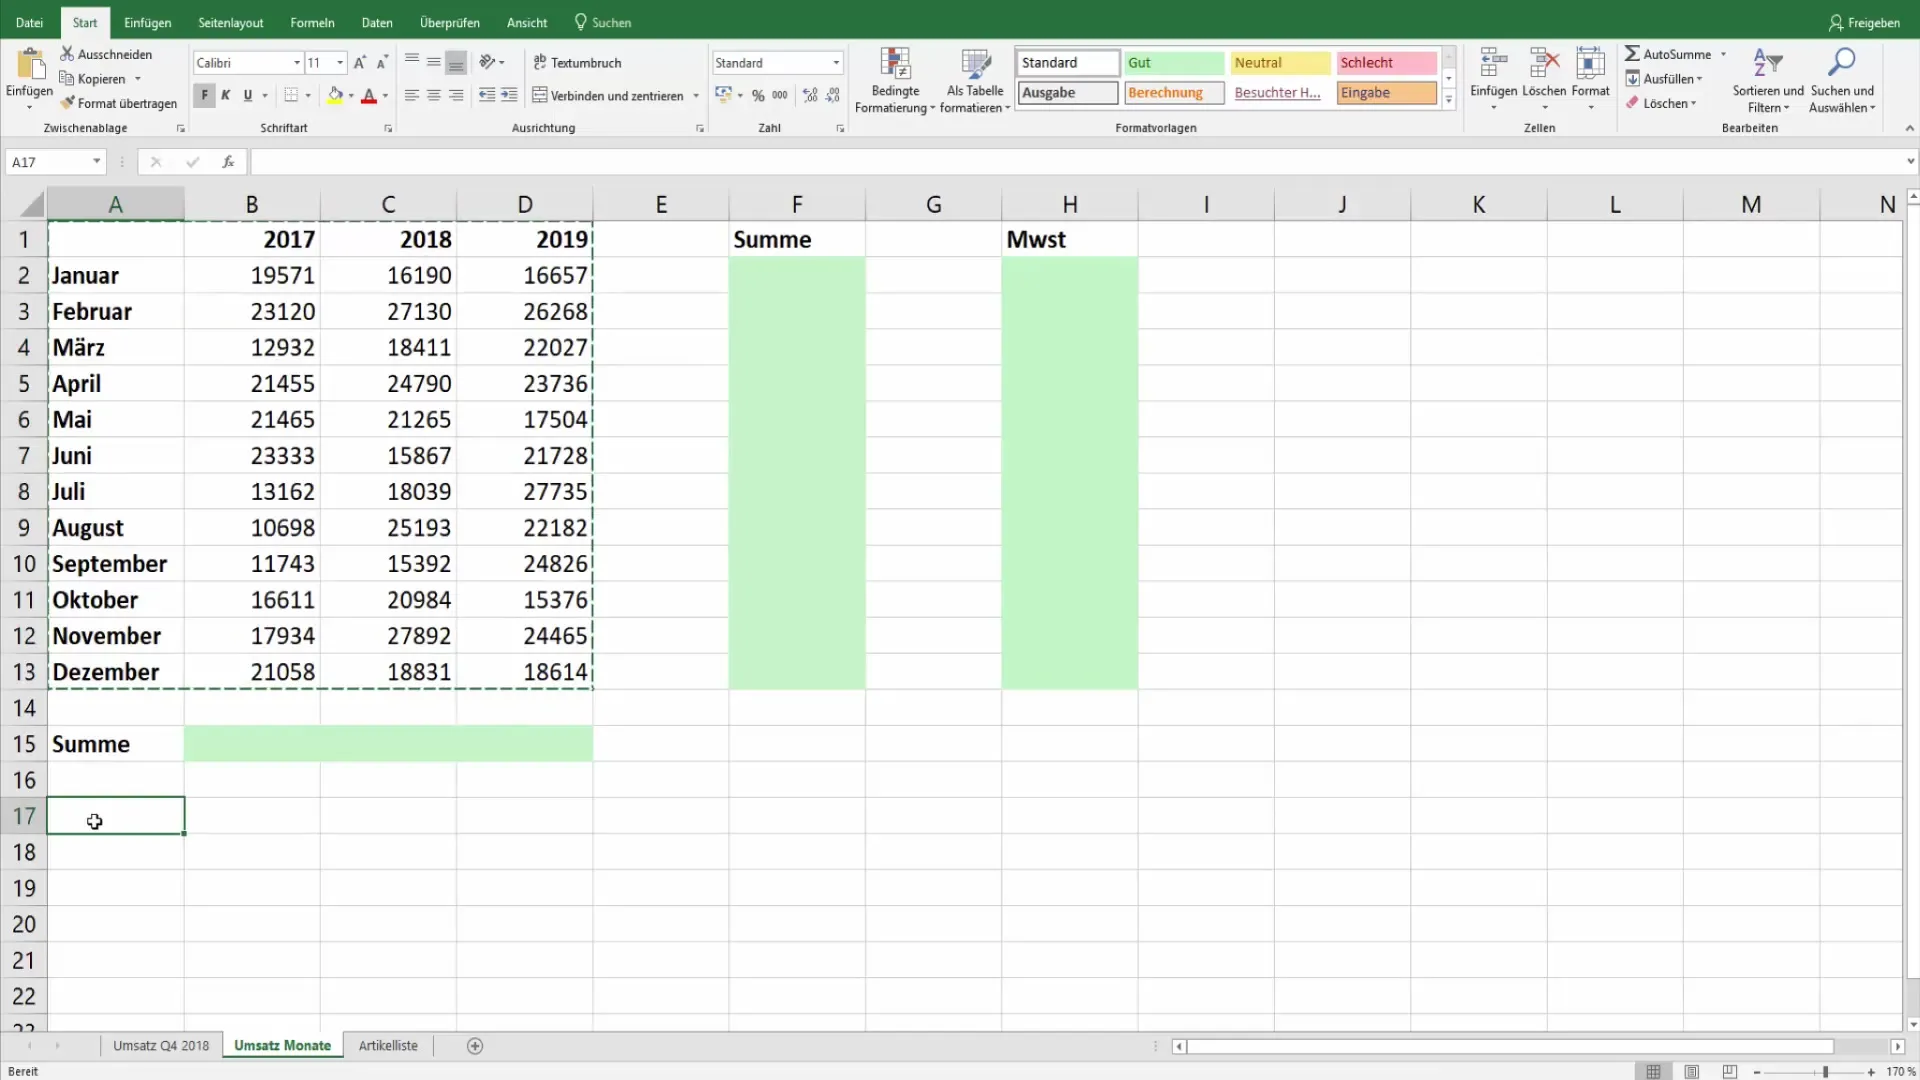Apply thousands separator format 000
This screenshot has width=1920, height=1080.
click(x=780, y=95)
